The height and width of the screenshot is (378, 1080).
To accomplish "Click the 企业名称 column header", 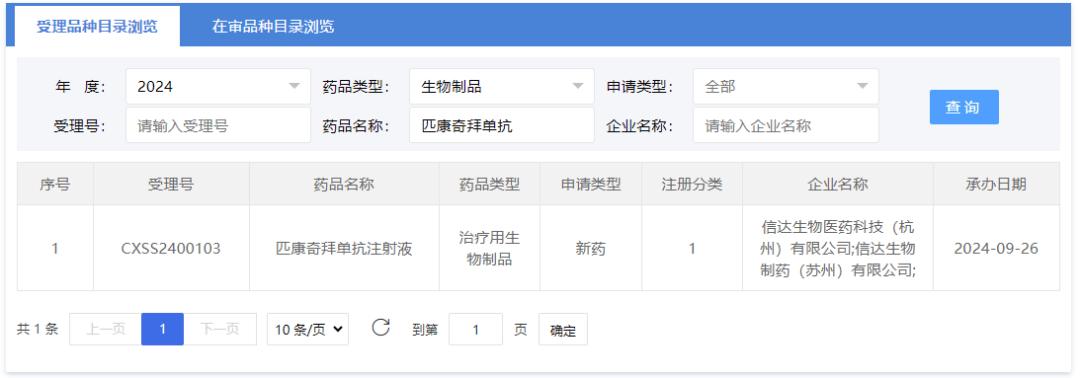I will (x=838, y=184).
